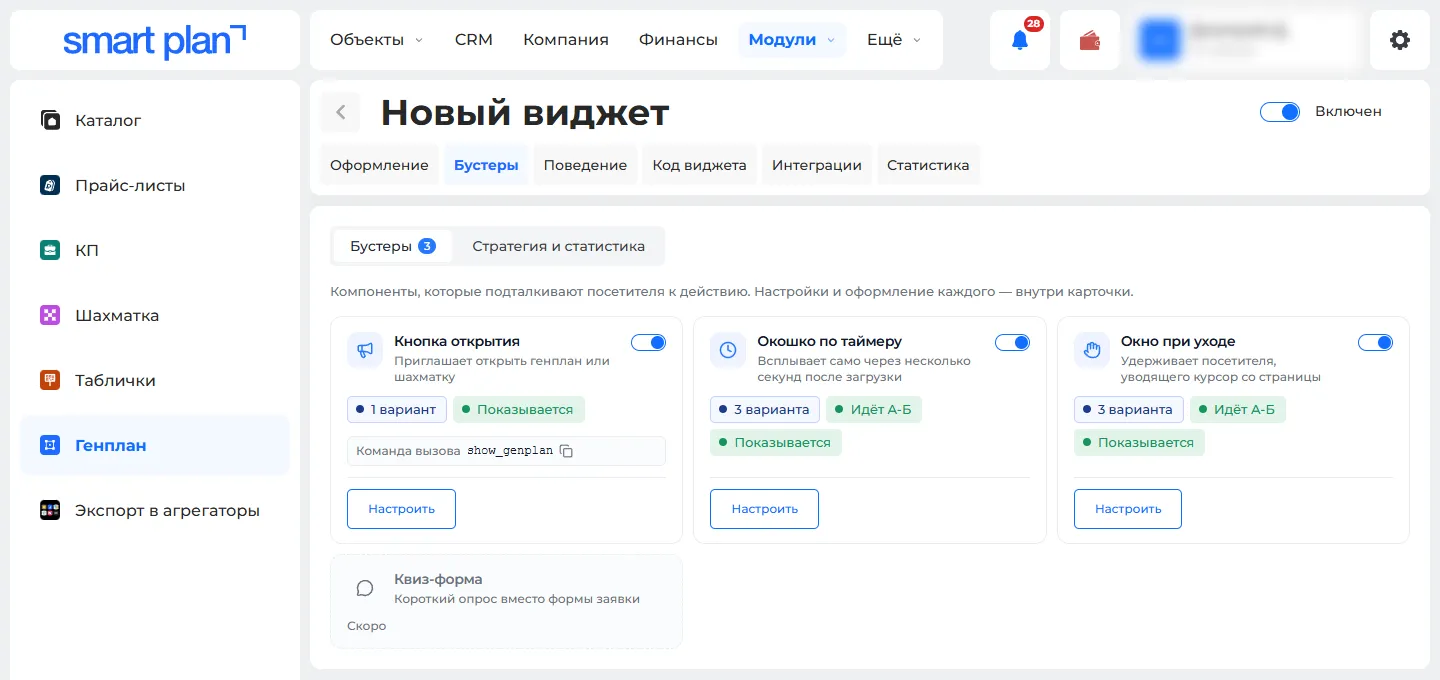Switch to the Статистика tab
Viewport: 1440px width, 680px height.
928,165
